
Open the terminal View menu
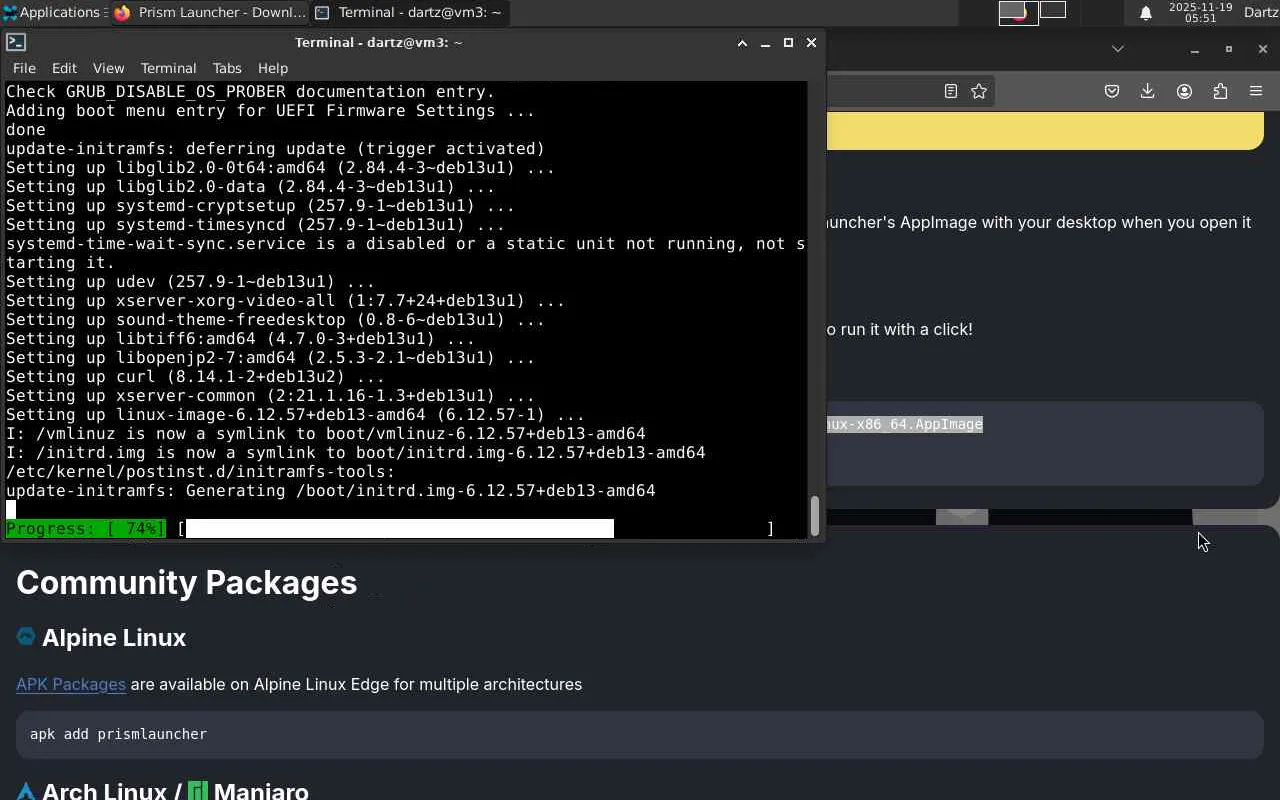[x=108, y=68]
